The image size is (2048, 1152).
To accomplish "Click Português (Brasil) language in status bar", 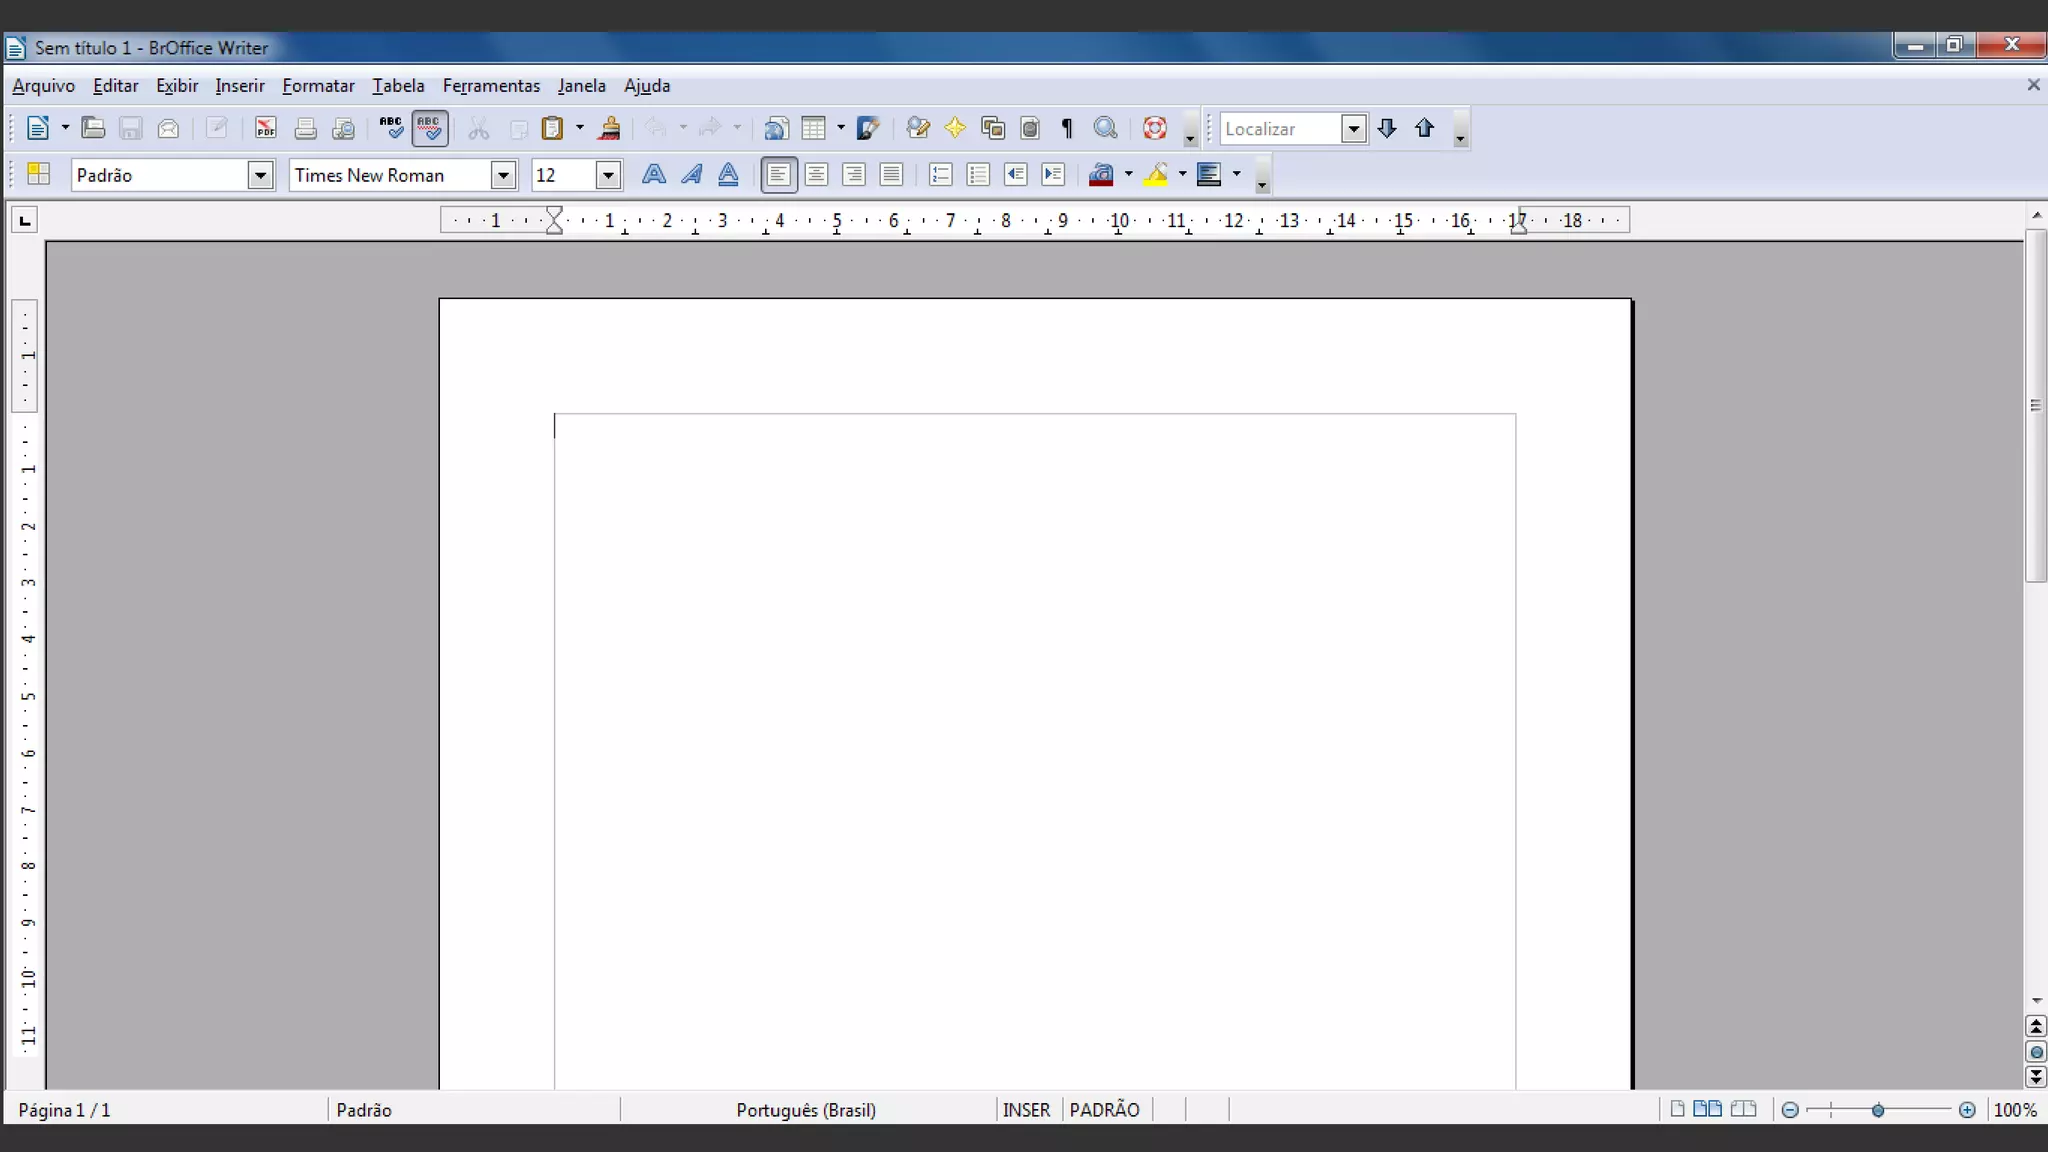I will tap(806, 1110).
